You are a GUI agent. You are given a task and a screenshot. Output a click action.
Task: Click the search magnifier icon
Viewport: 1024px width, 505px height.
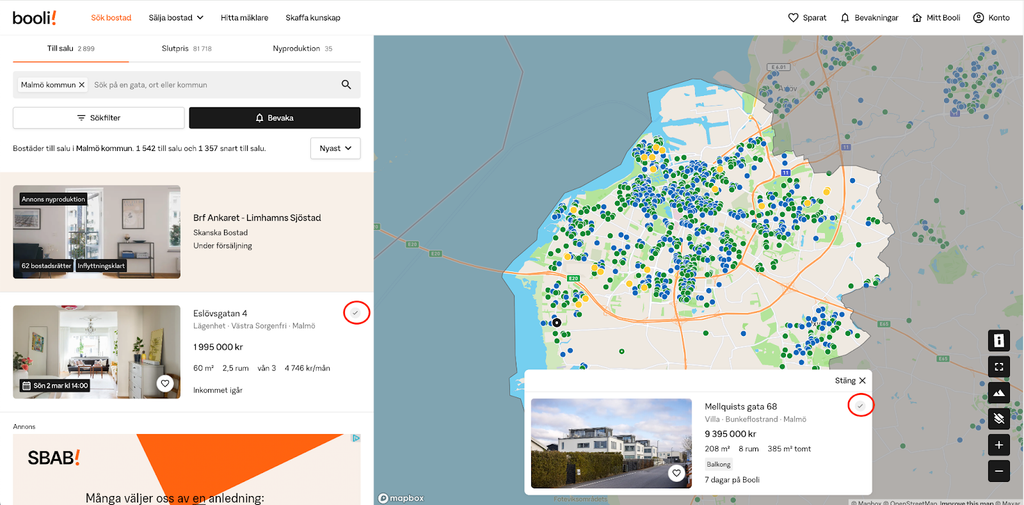(x=346, y=85)
